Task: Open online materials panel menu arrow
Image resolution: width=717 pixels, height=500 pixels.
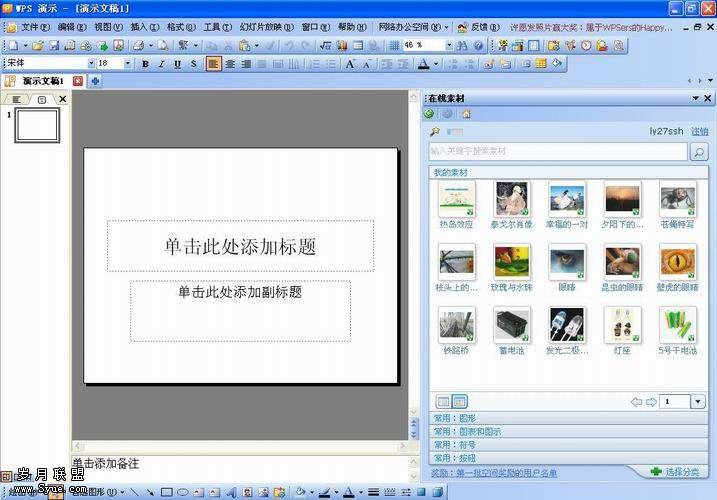Action: [696, 98]
